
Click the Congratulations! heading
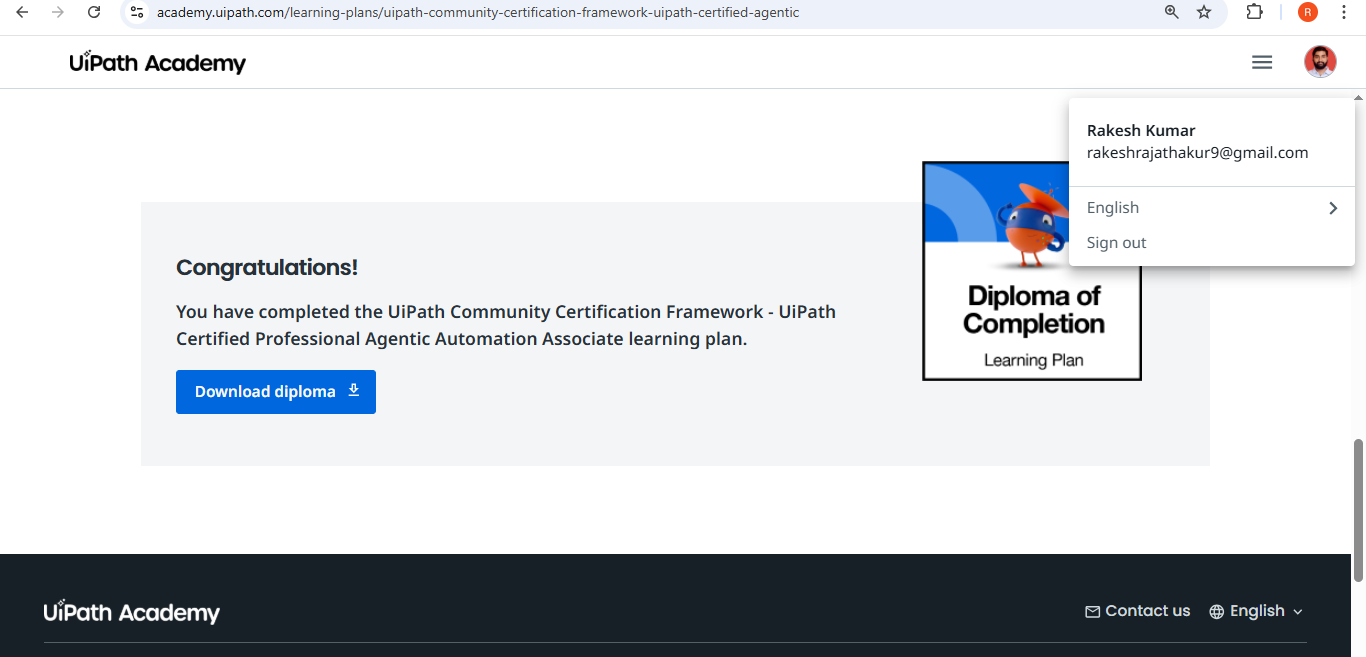(x=267, y=268)
